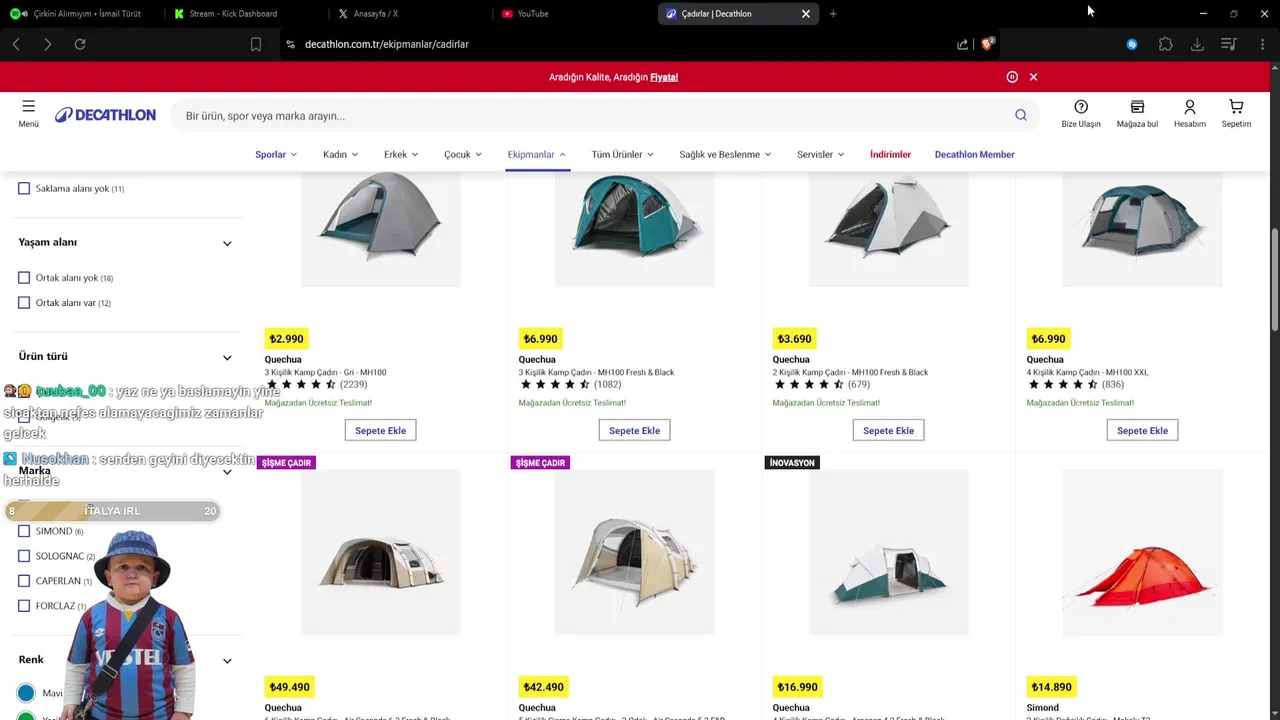Select the Mavi color swatch
The height and width of the screenshot is (720, 1280).
(26, 693)
